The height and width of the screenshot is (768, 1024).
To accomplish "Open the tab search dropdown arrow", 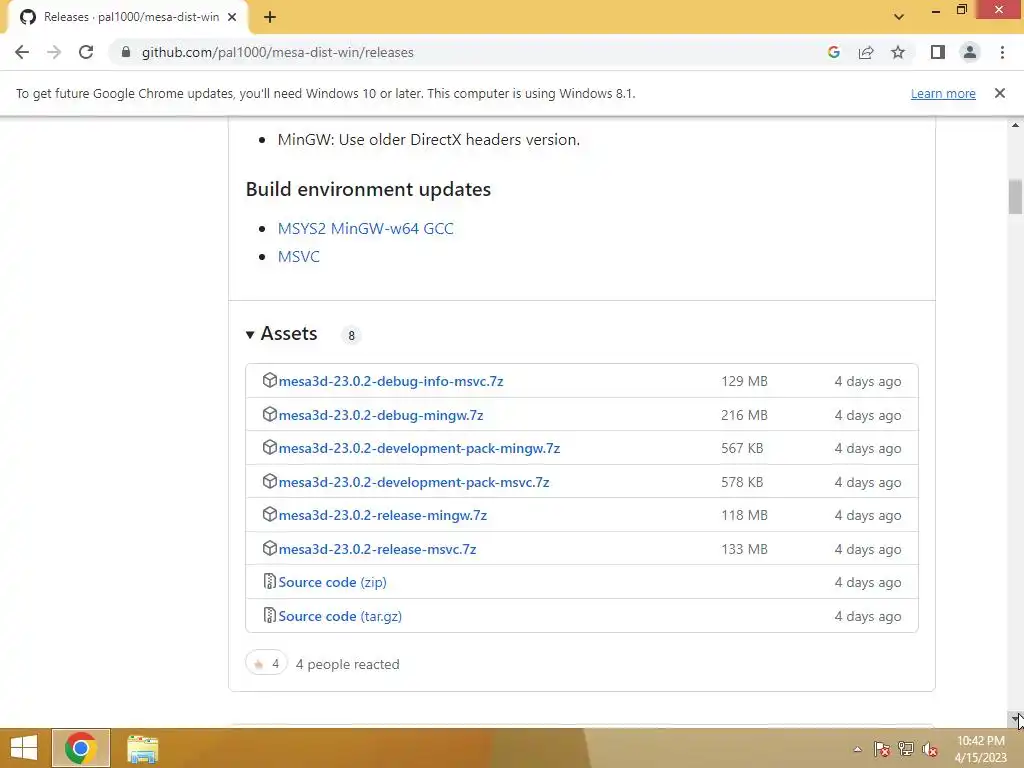I will (899, 17).
